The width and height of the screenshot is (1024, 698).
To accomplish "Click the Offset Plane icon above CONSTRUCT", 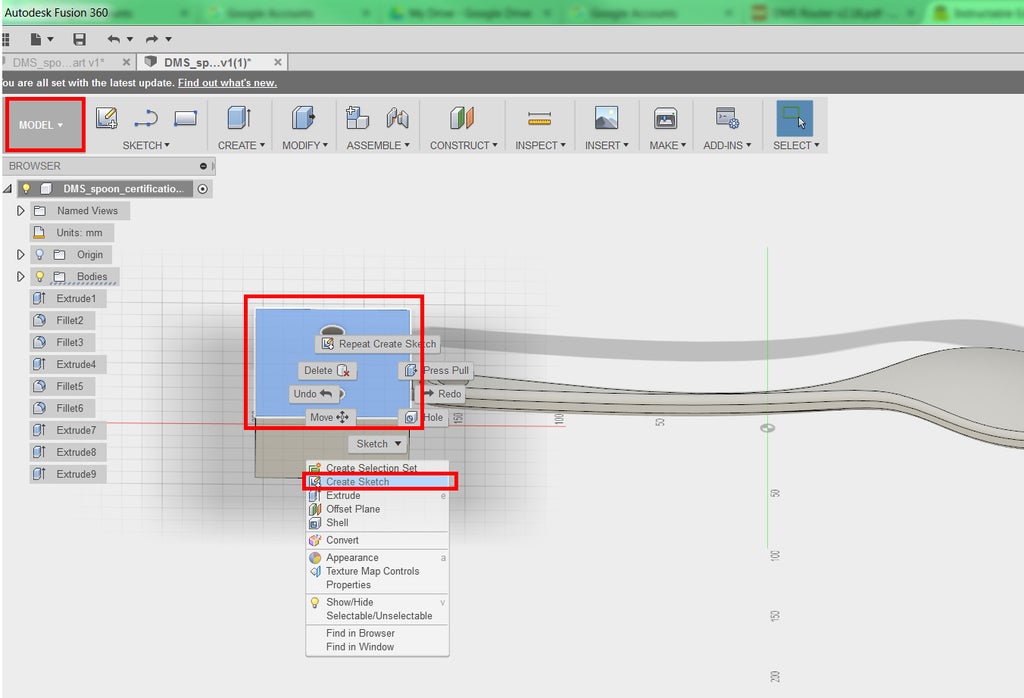I will pyautogui.click(x=462, y=118).
